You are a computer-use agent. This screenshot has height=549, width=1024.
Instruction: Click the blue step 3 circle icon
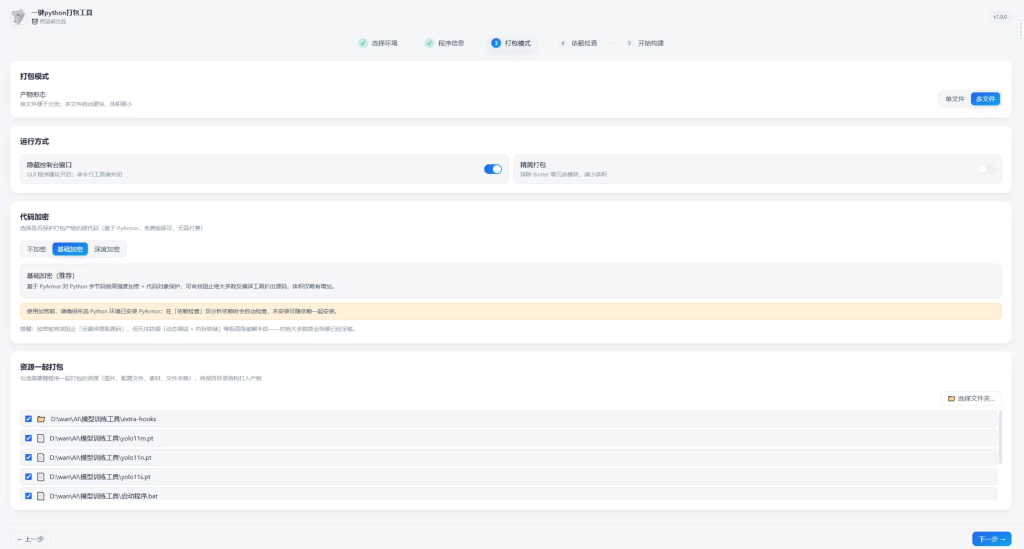click(x=496, y=43)
